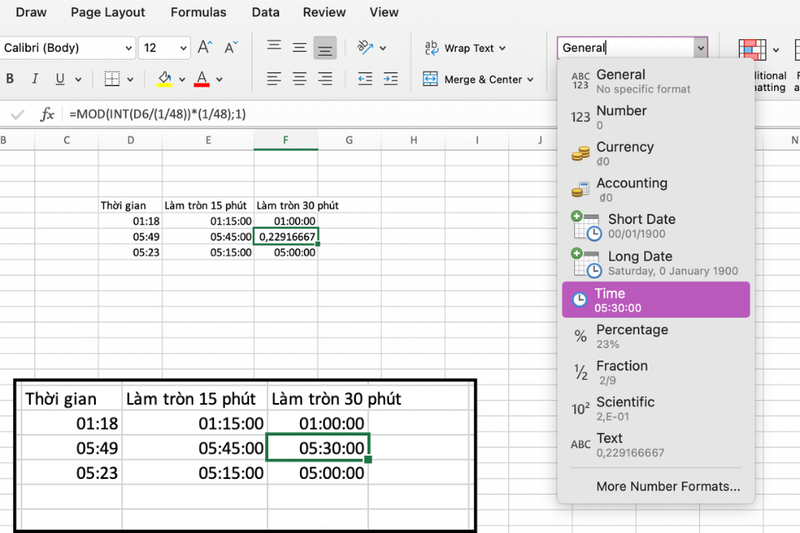Confirm formula with checkmark icon

(x=17, y=114)
